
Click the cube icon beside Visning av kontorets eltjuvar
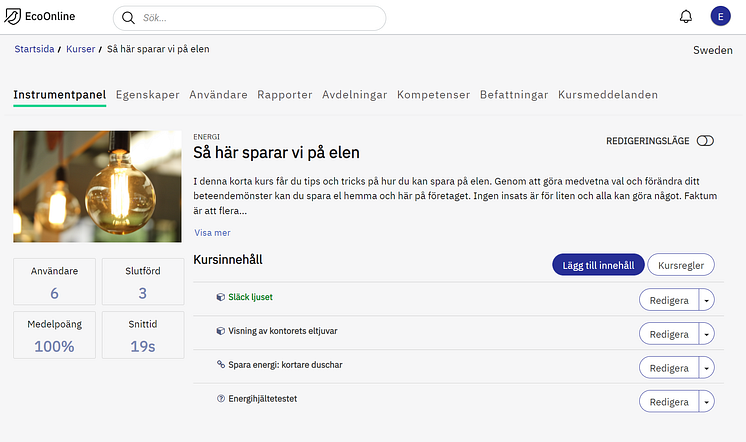coord(221,331)
